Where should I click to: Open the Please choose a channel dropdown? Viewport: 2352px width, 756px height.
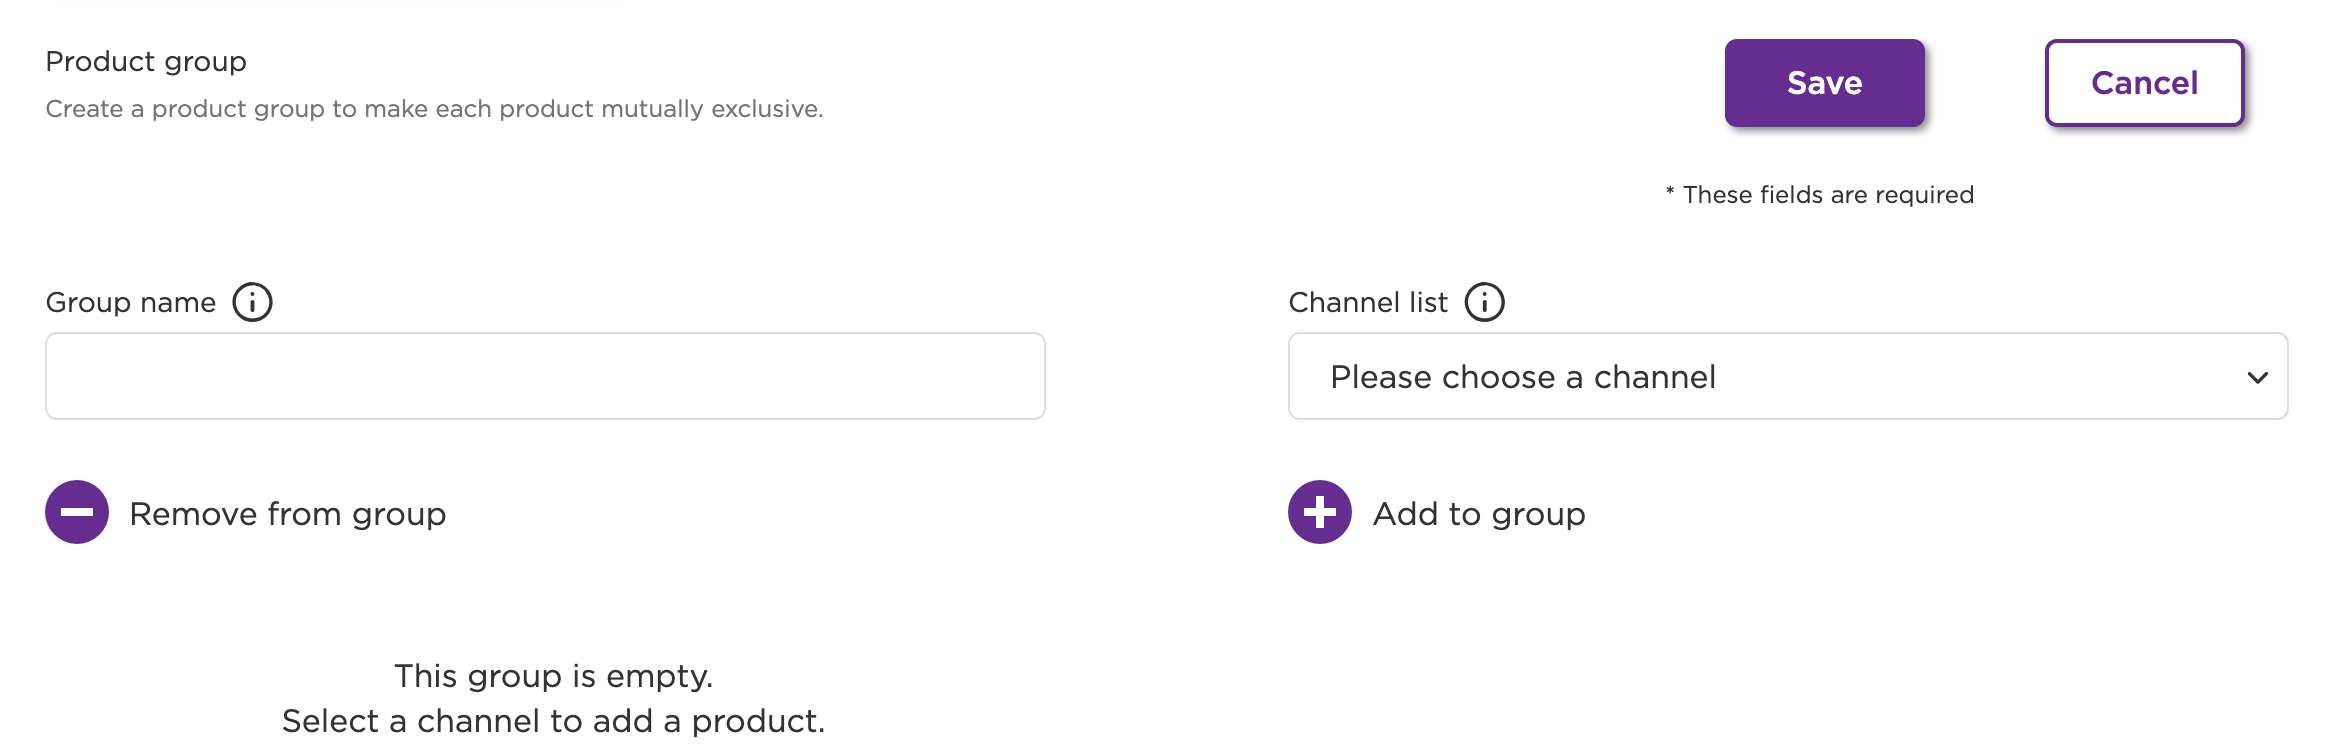click(x=1788, y=376)
